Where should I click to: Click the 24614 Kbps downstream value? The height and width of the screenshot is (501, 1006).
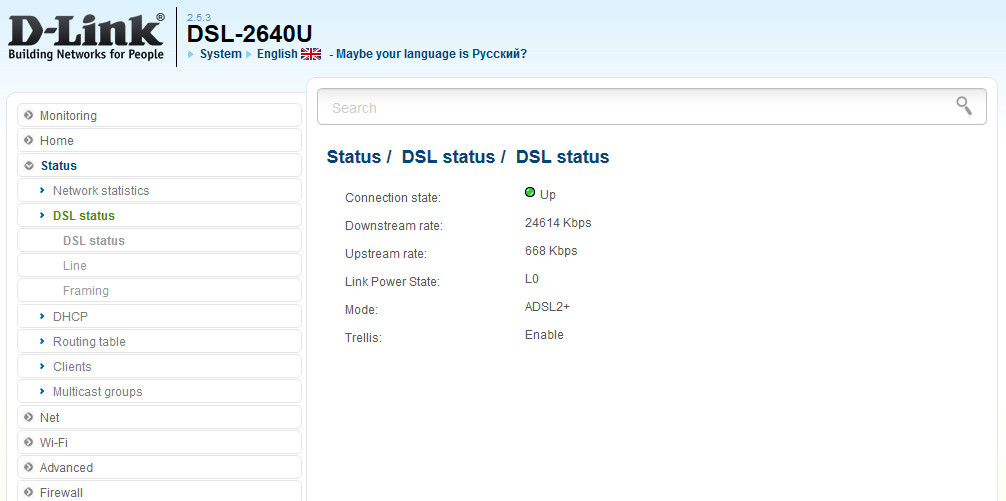[x=558, y=223]
